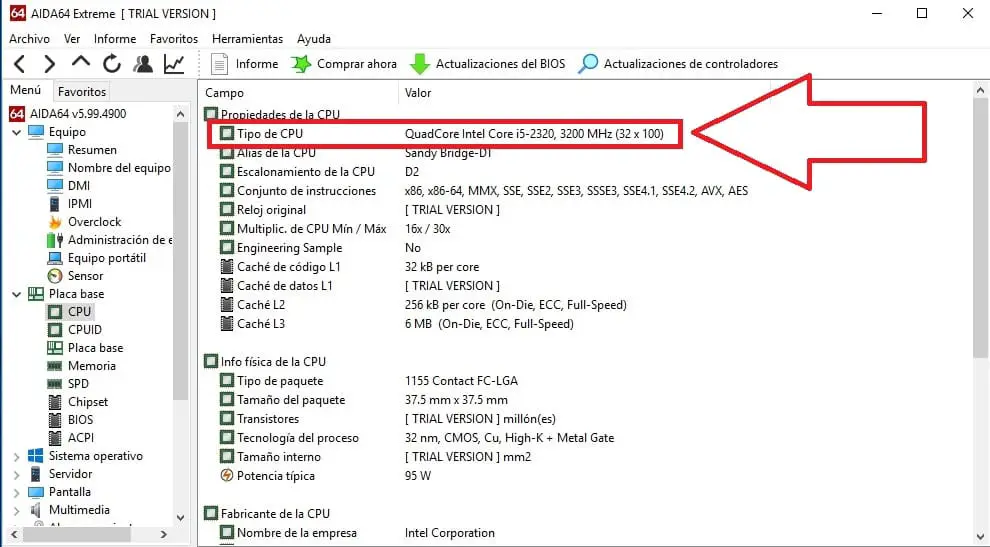Viewport: 990px width, 547px height.
Task: Click the Informe report button
Action: click(244, 64)
